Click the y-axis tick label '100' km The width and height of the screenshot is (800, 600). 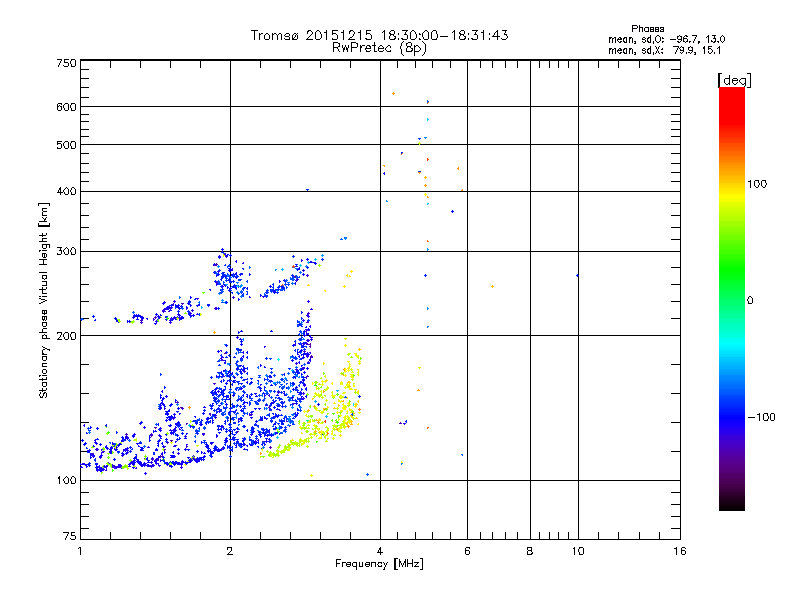tap(66, 480)
